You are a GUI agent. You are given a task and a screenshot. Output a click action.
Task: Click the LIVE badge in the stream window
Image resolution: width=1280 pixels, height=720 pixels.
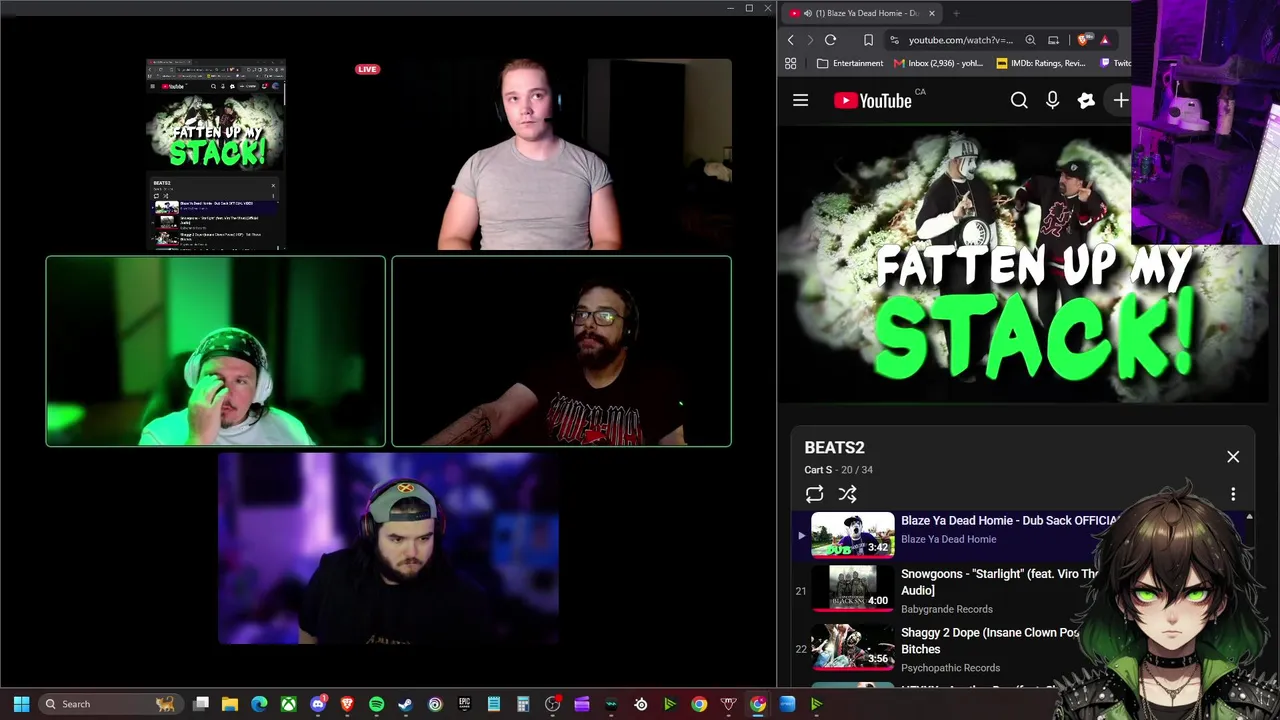click(367, 69)
